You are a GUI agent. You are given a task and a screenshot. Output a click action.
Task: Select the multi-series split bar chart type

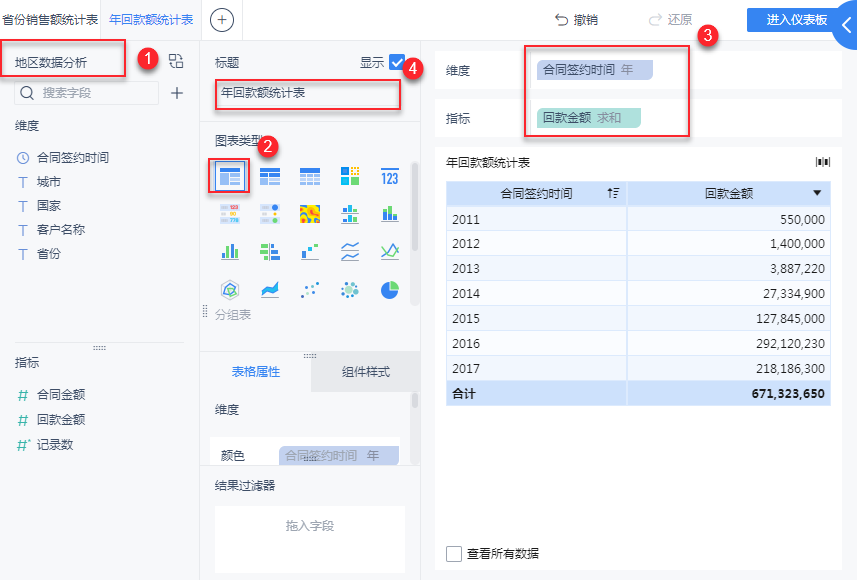(x=350, y=214)
